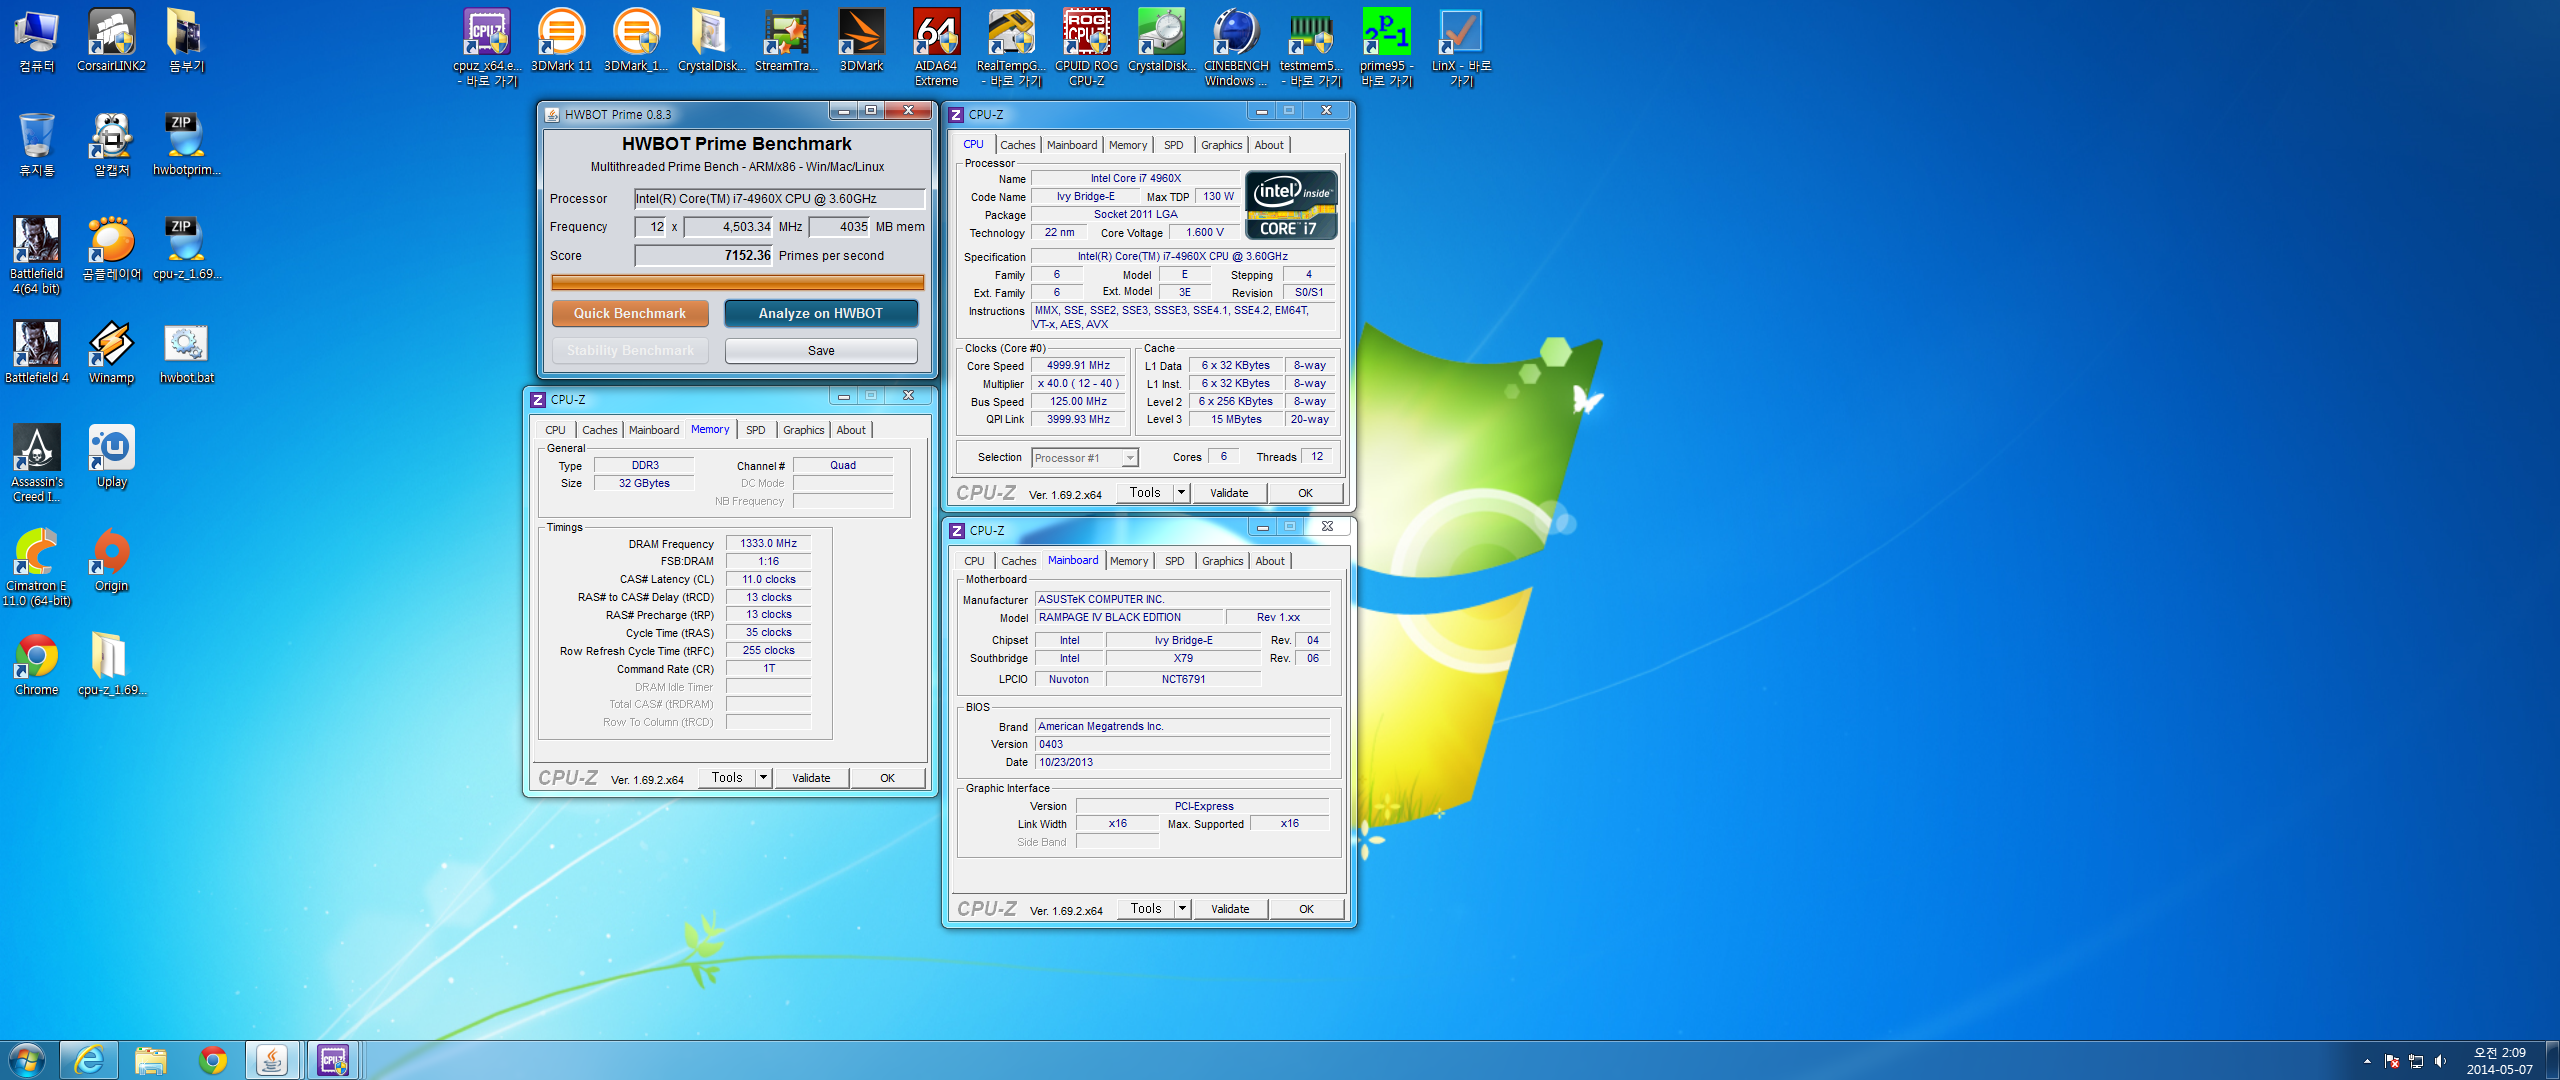The height and width of the screenshot is (1080, 2560).
Task: Open Processor #1 selection dropdown
Action: (x=1085, y=458)
